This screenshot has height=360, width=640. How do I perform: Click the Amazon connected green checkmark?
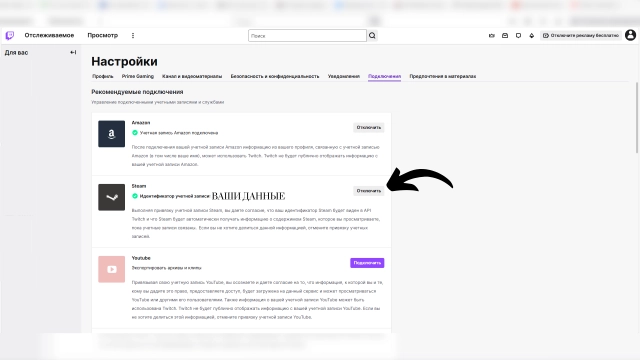point(135,133)
